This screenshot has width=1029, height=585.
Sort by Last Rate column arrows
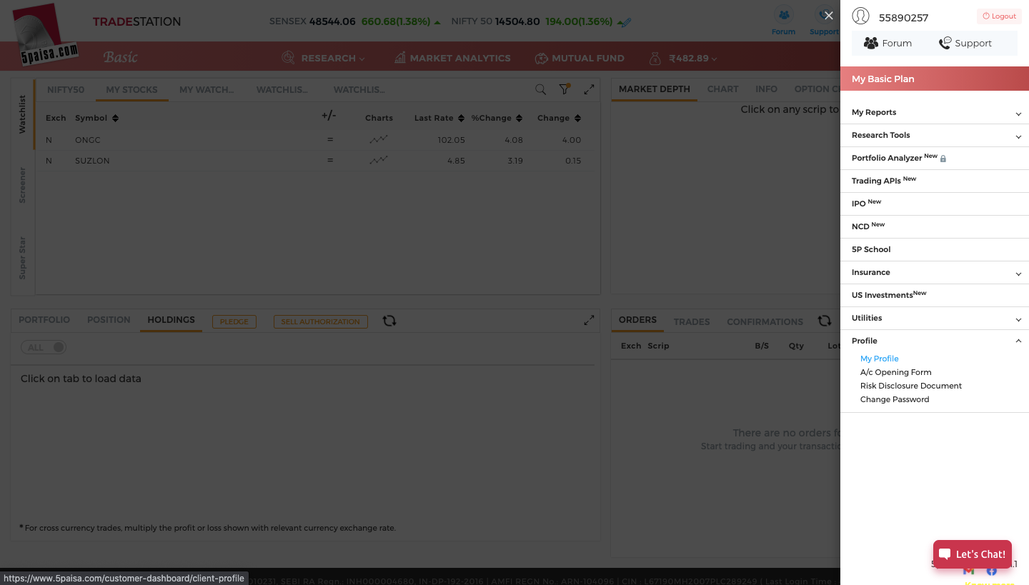(x=461, y=118)
